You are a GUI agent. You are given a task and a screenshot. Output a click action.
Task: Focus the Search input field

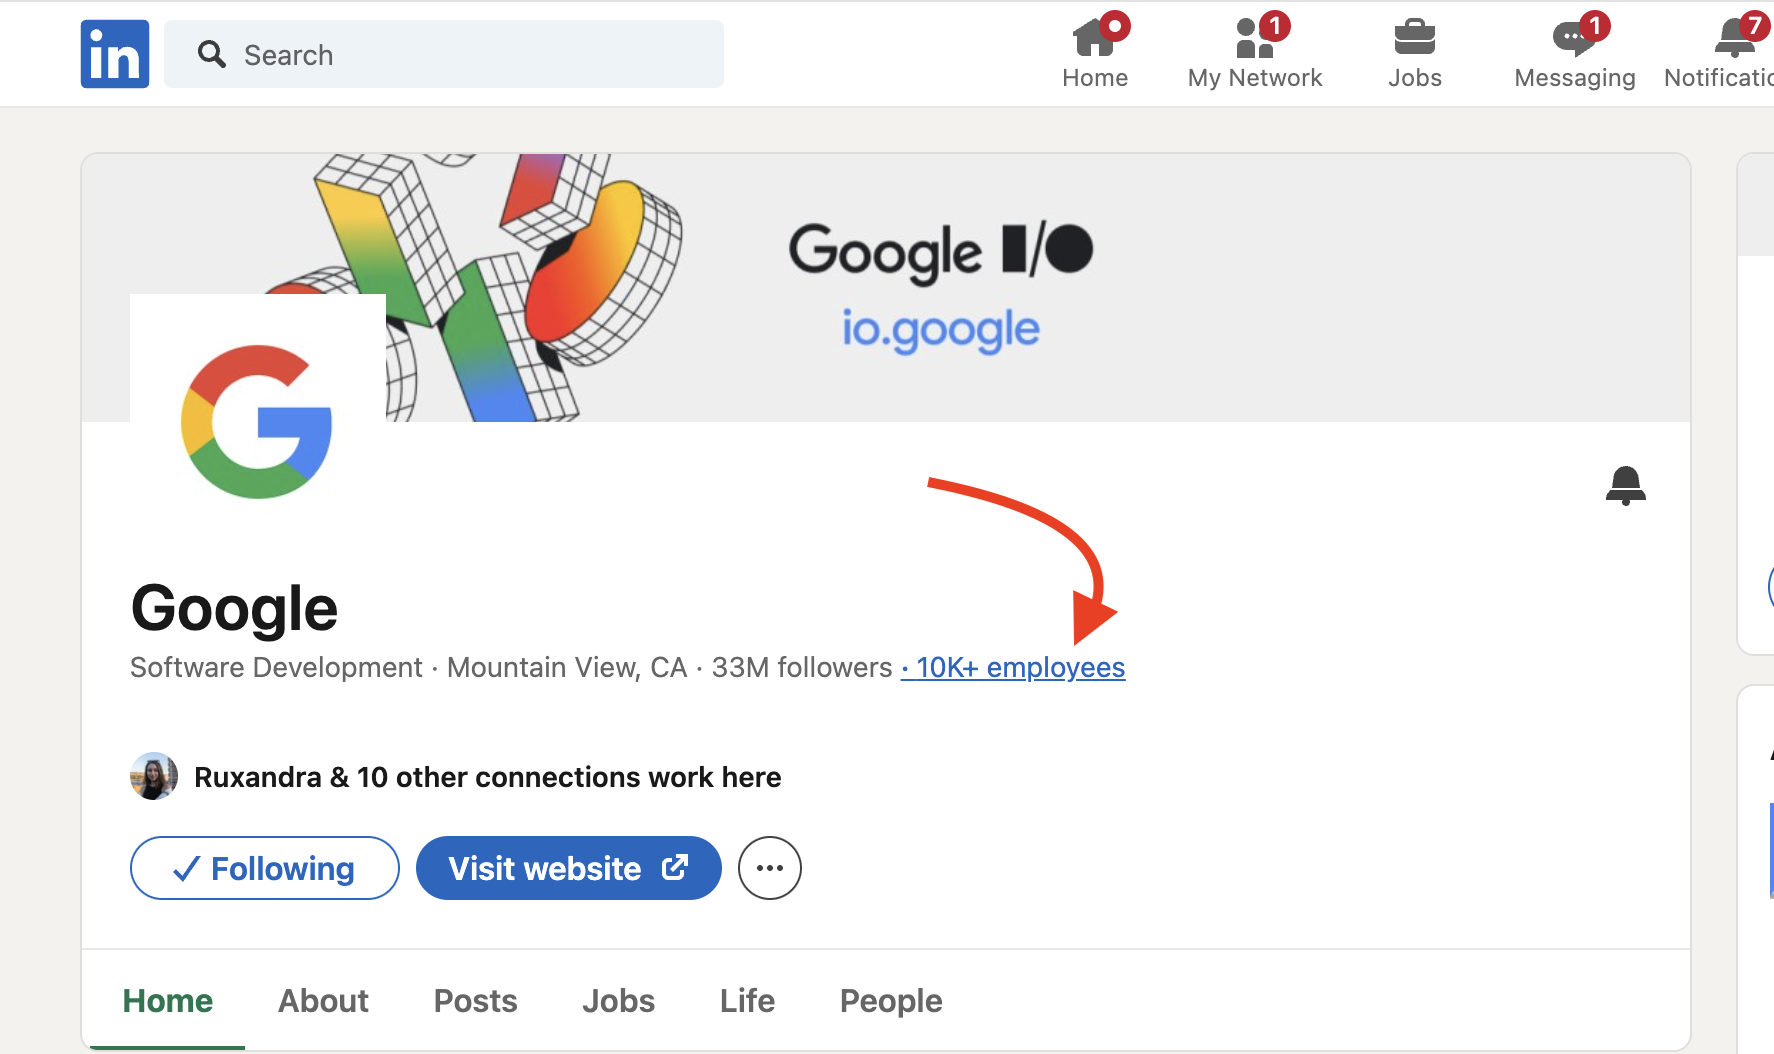[444, 54]
